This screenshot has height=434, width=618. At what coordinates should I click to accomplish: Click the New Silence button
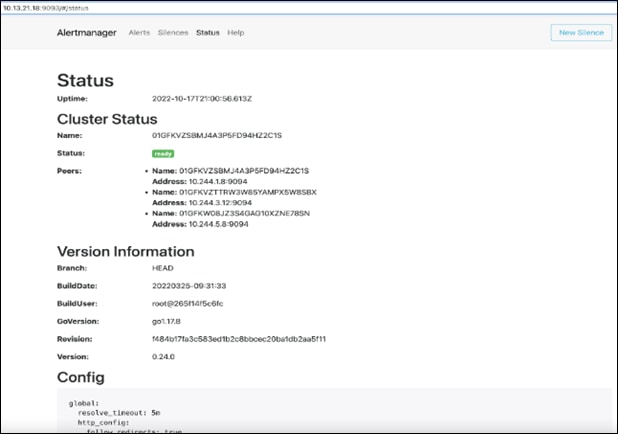(x=581, y=33)
